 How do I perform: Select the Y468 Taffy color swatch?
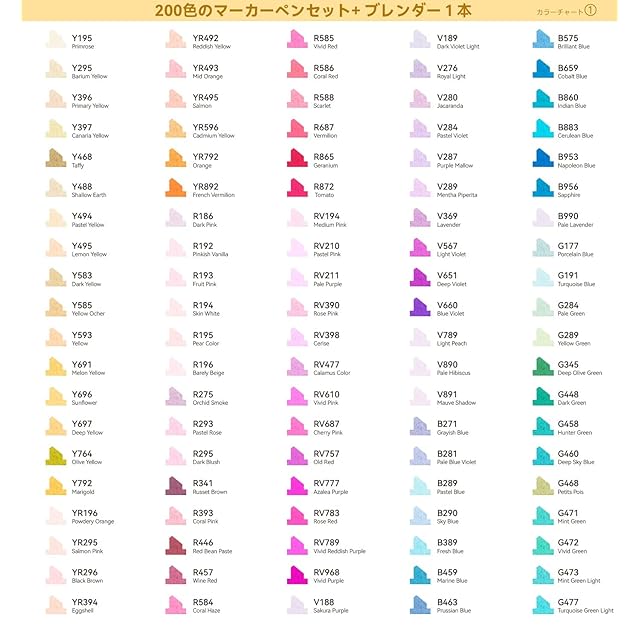pos(56,158)
